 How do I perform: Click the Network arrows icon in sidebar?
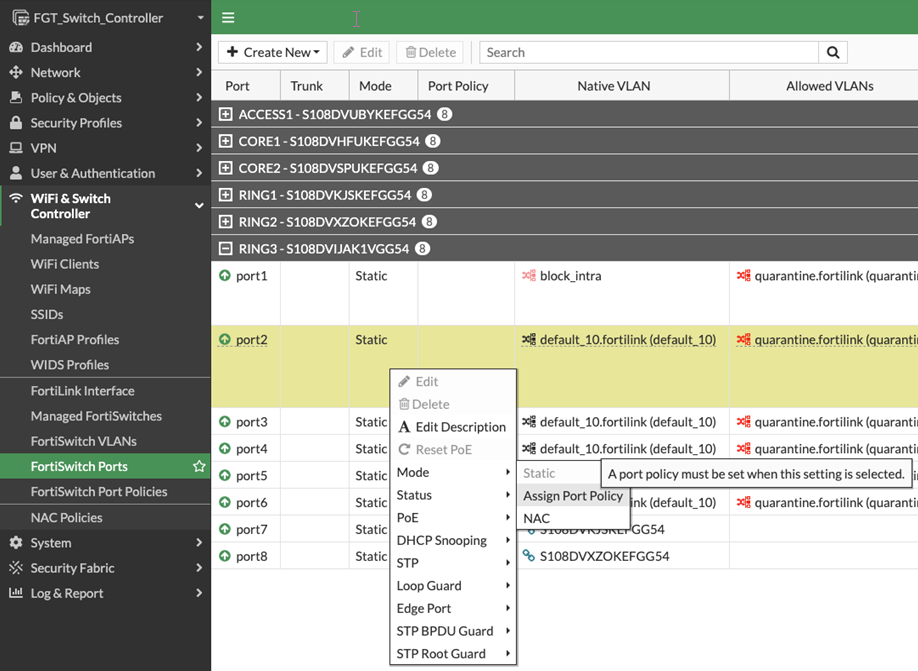(16, 73)
